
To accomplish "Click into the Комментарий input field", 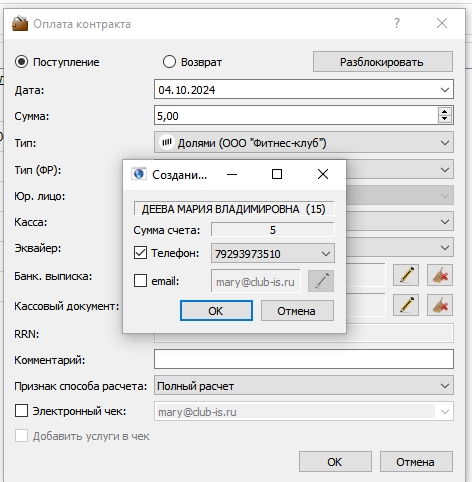I will pos(304,359).
